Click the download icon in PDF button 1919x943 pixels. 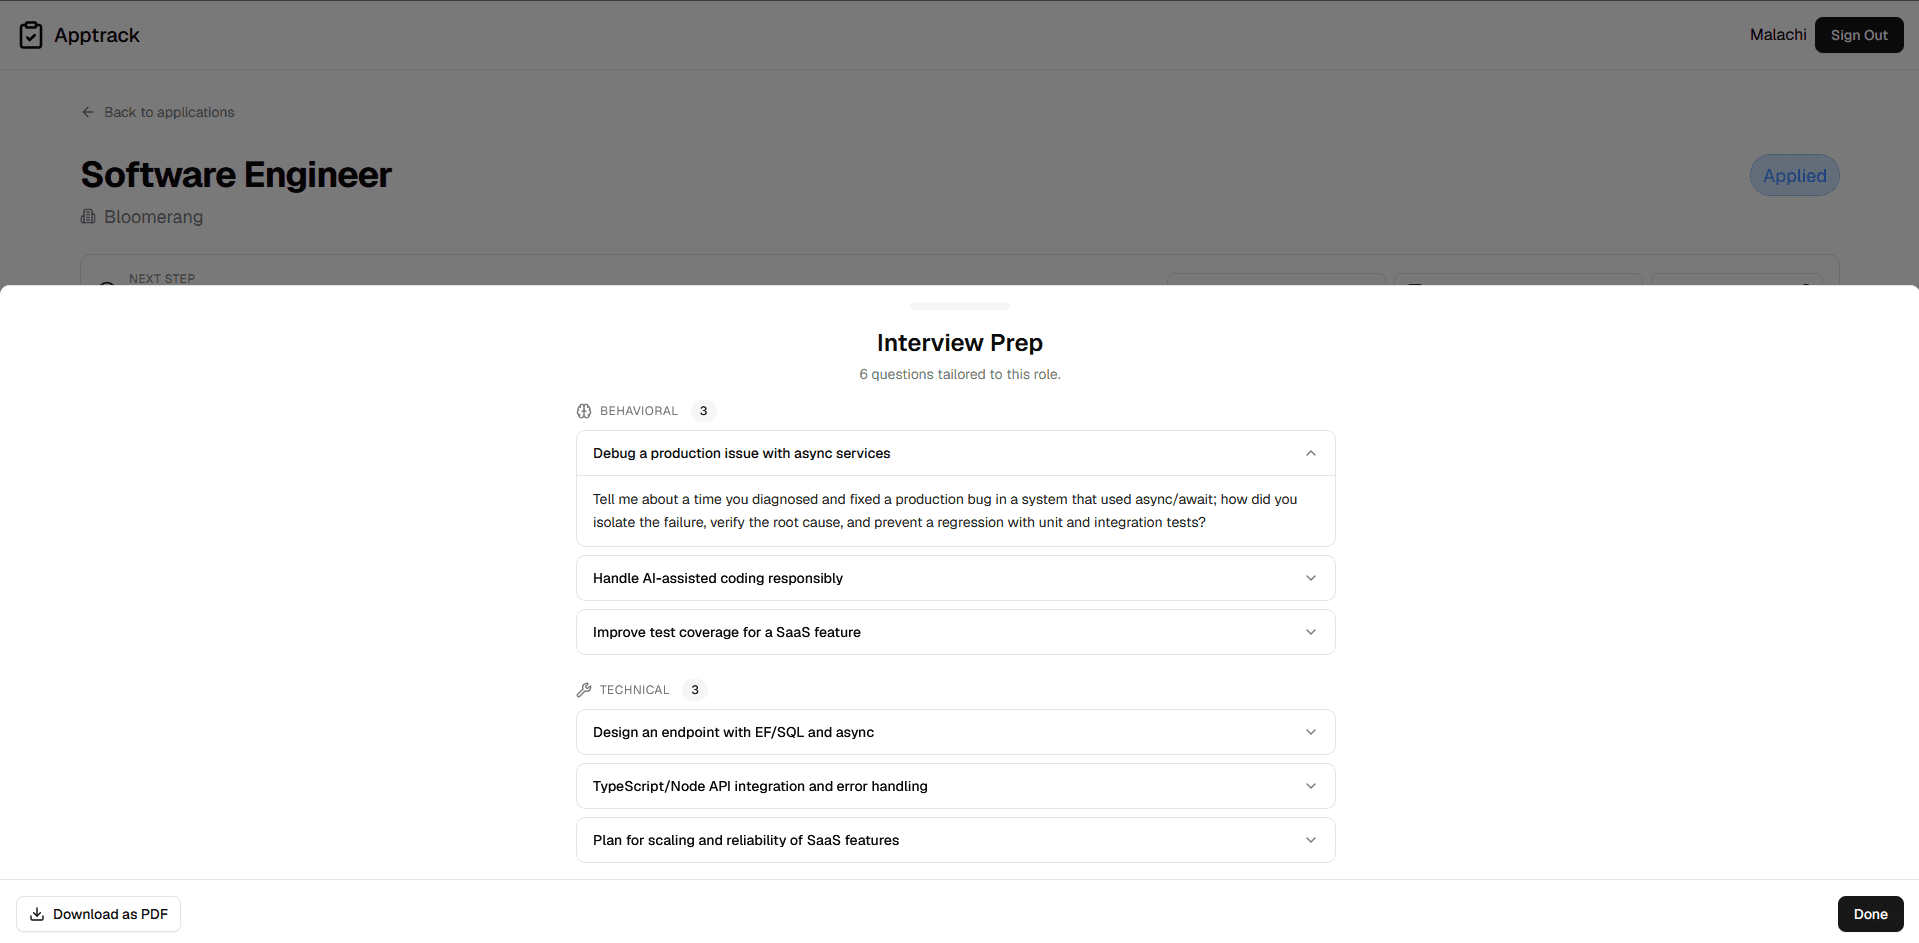(x=37, y=914)
